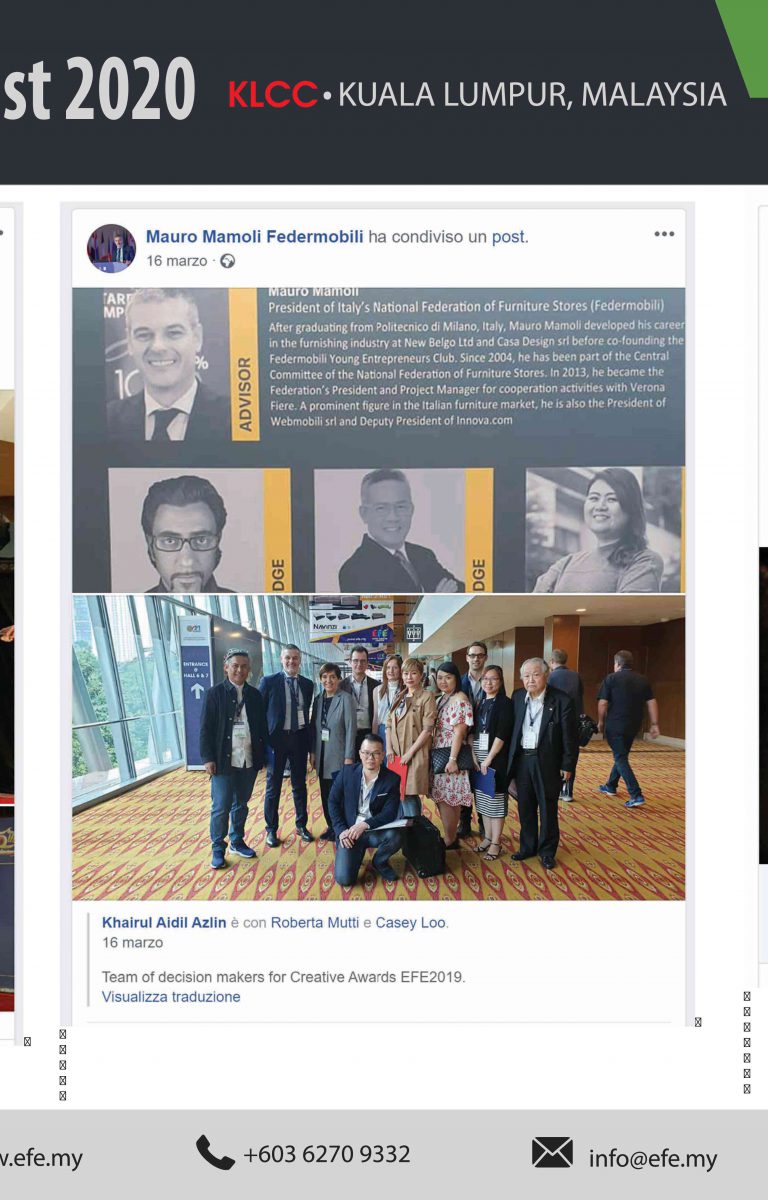Click "Visualizza traduzione" to translate the post
768x1200 pixels.
(x=171, y=997)
